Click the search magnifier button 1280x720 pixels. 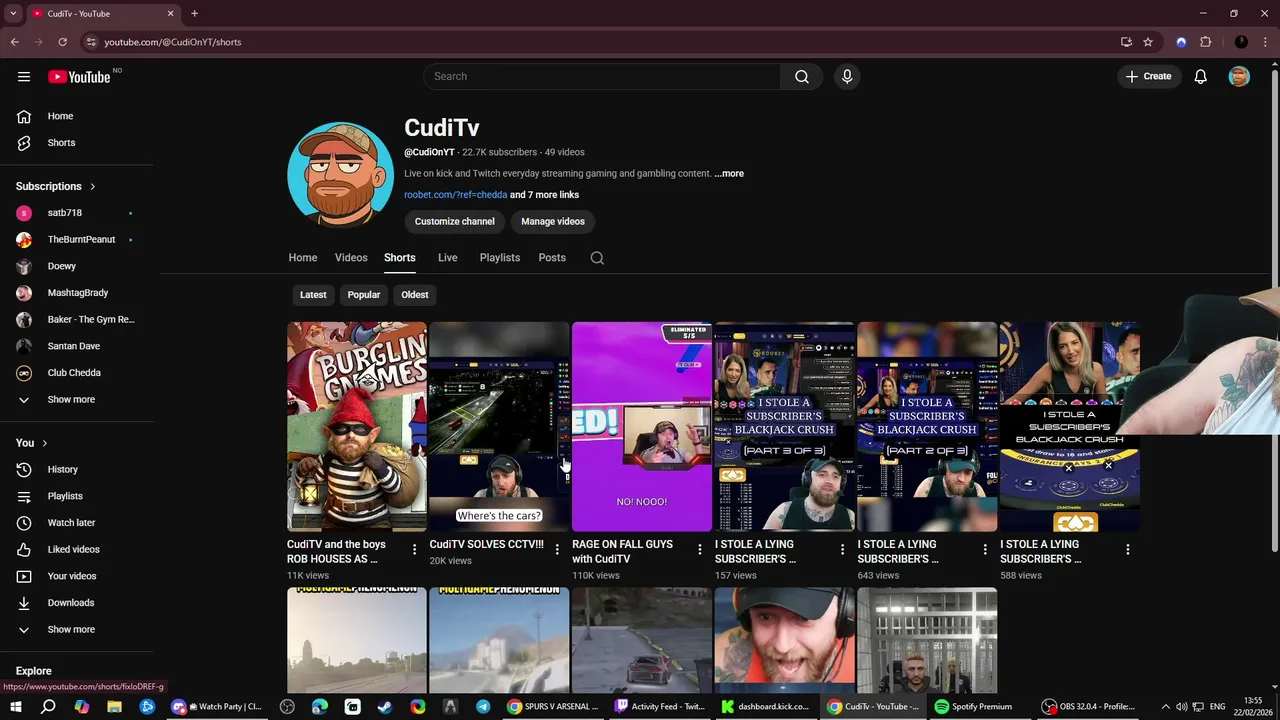point(802,77)
